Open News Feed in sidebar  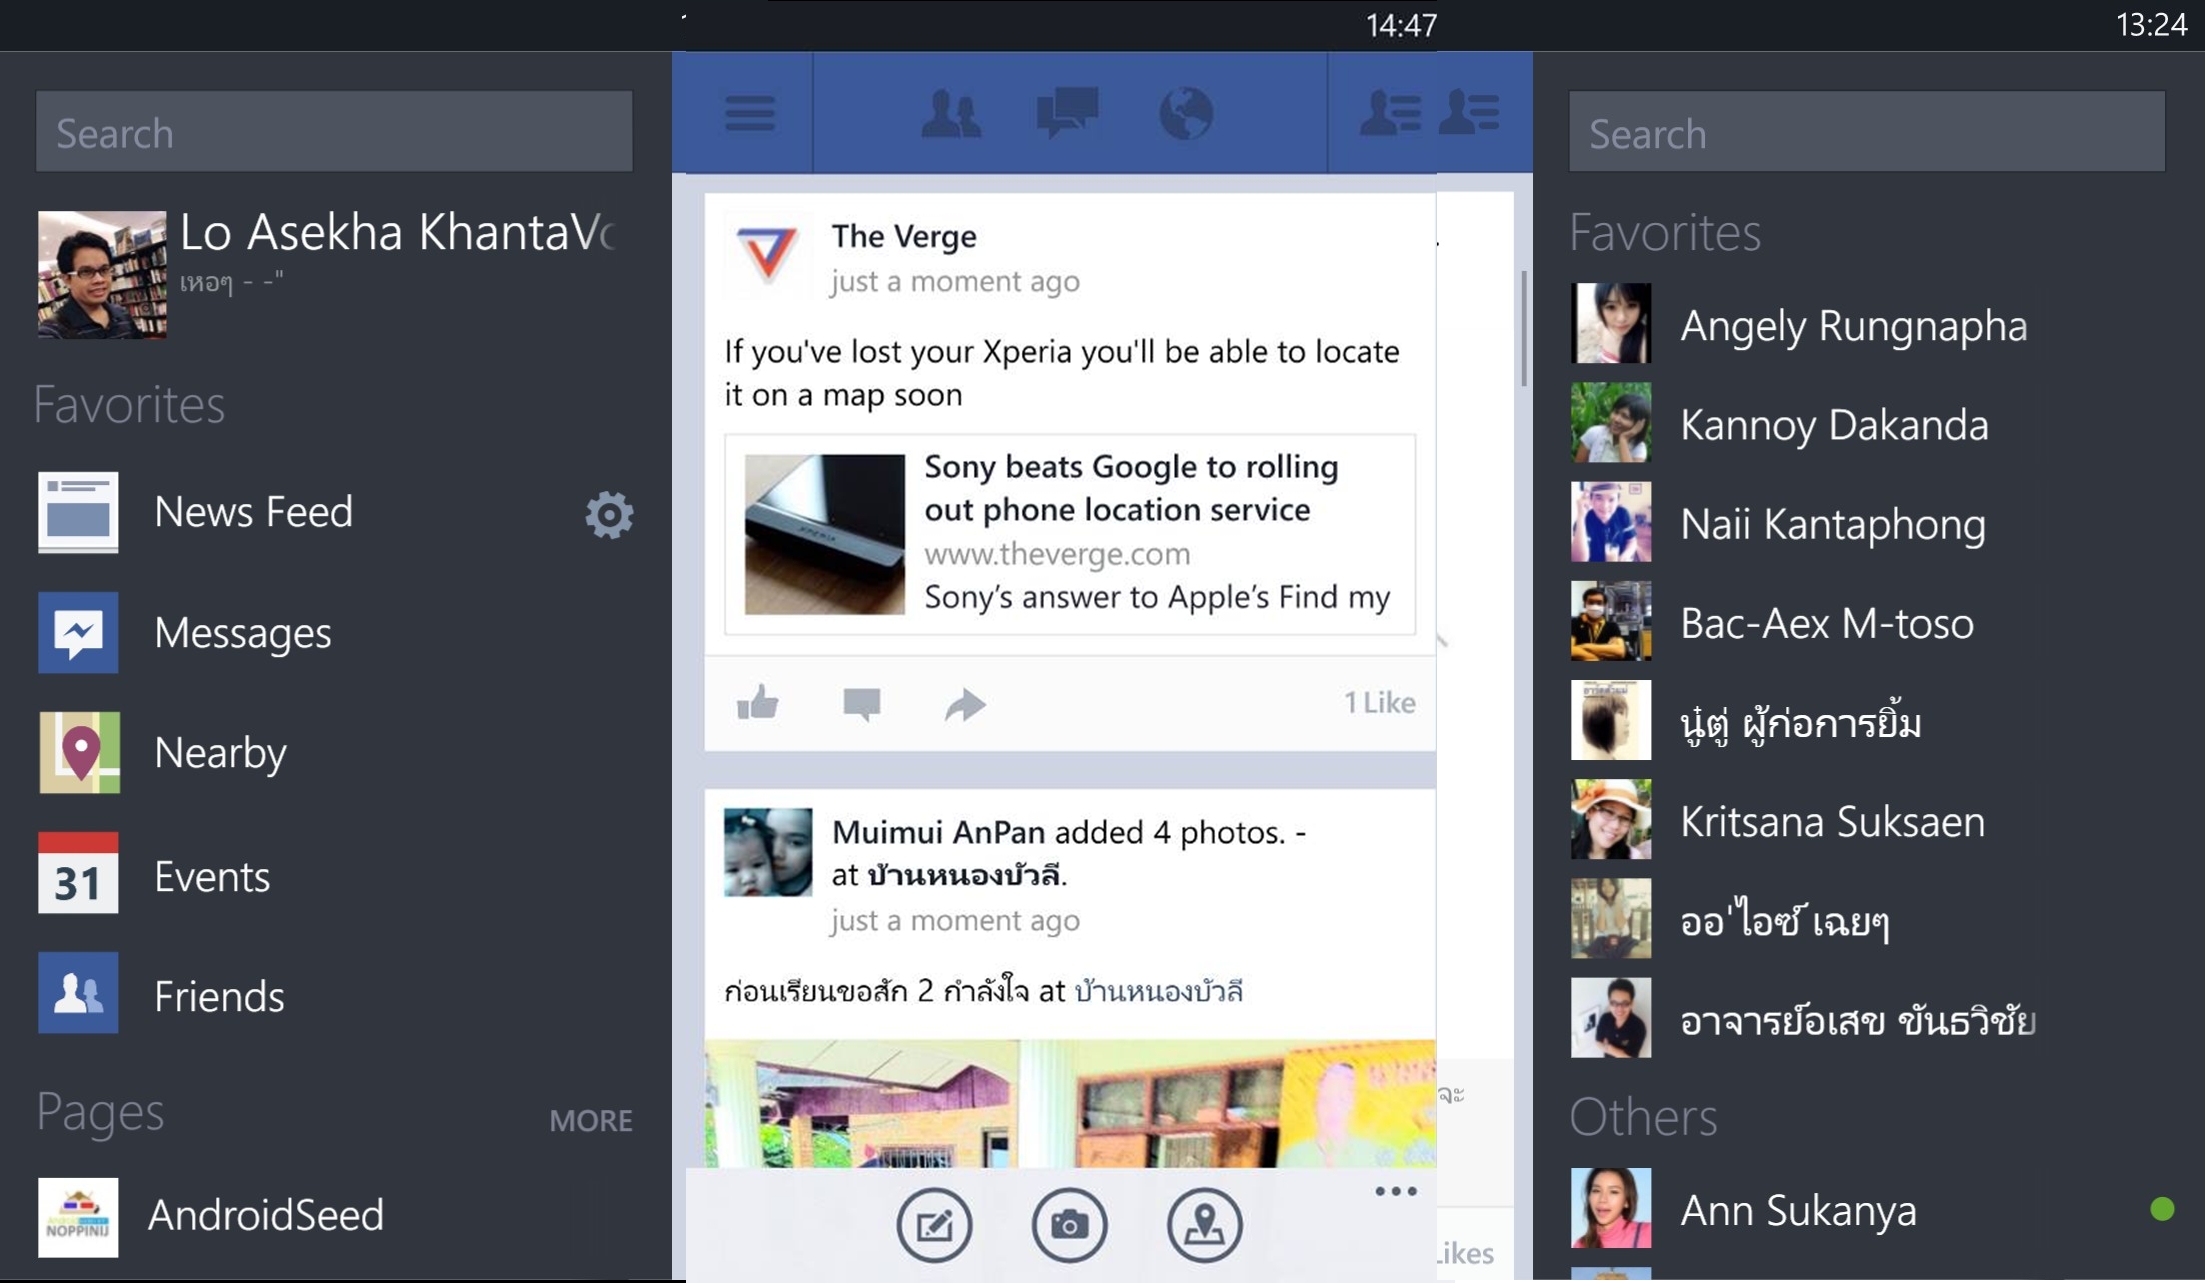[254, 512]
